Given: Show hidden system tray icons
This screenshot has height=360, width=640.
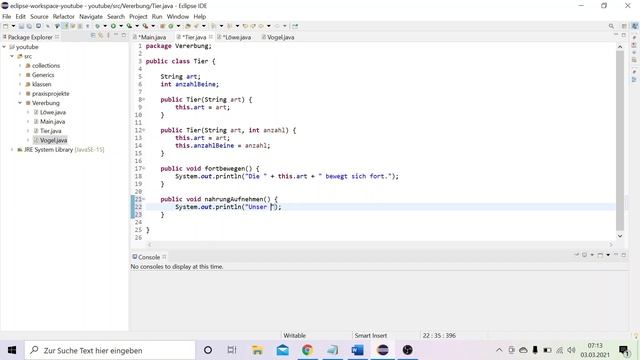Looking at the screenshot, I should (x=499, y=350).
